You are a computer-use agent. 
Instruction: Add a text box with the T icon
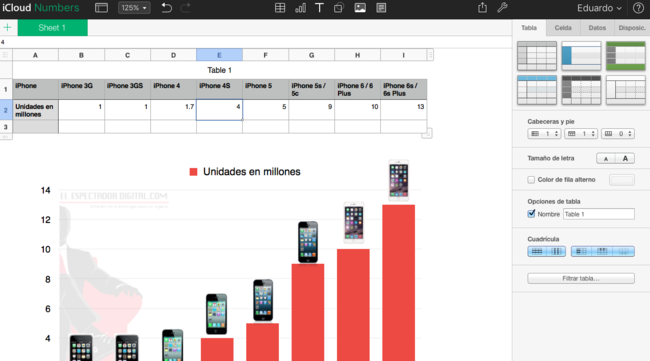pos(319,8)
